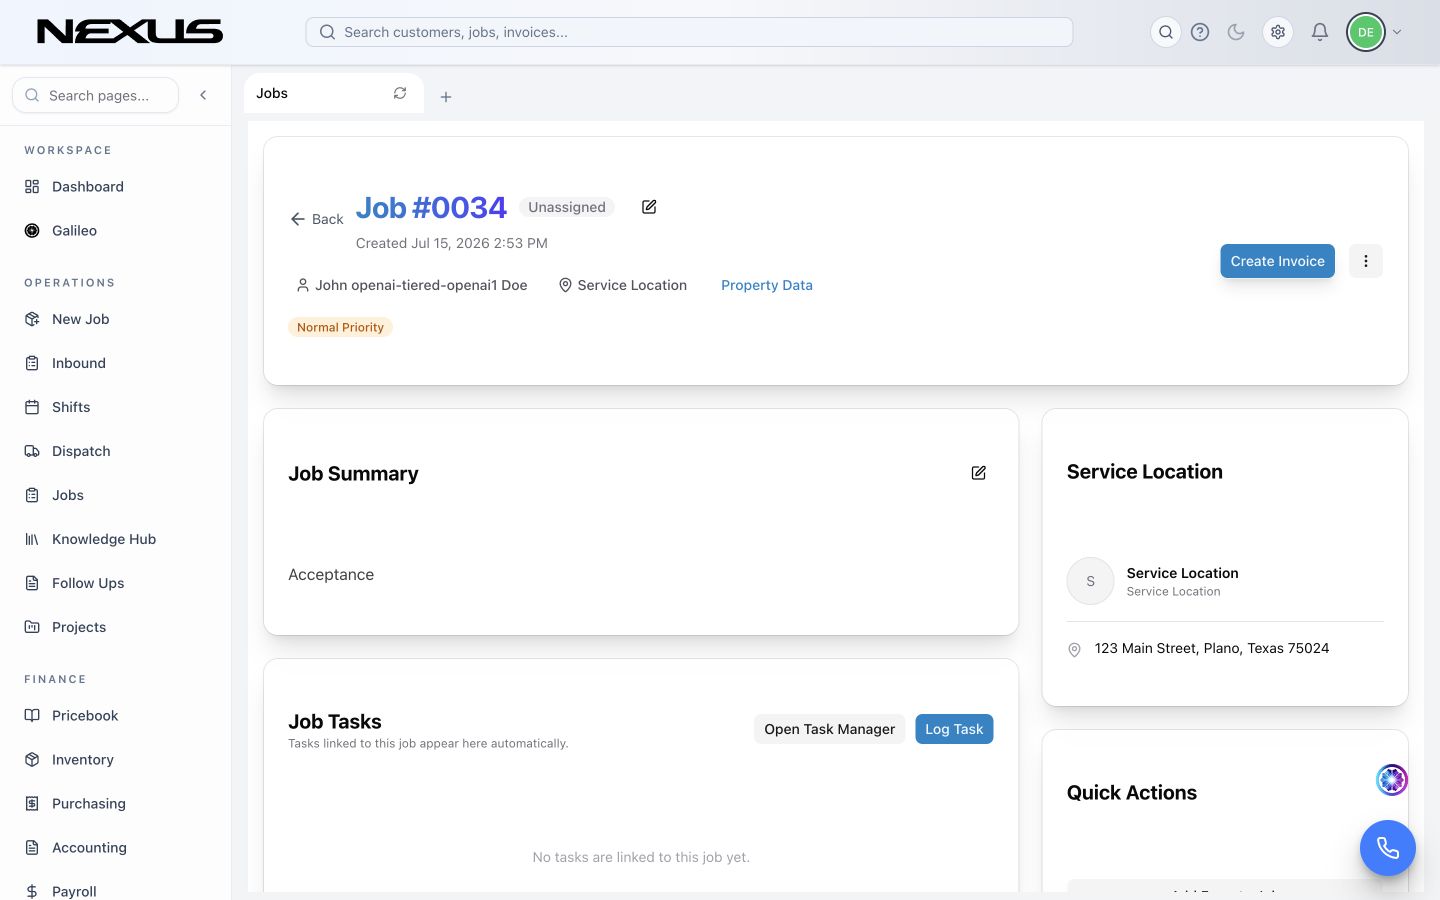Click the Normal Priority badge

click(x=340, y=327)
